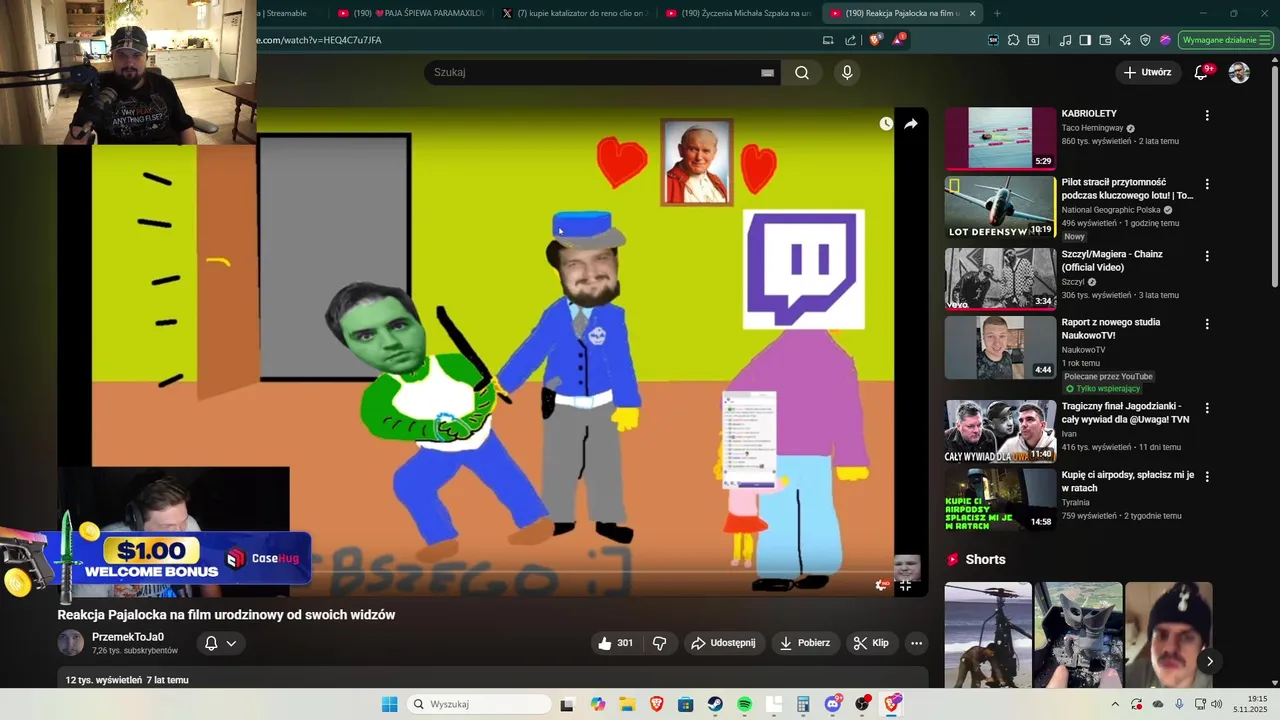Image resolution: width=1280 pixels, height=720 pixels.
Task: Share video using the arrow icon on player
Action: [910, 124]
